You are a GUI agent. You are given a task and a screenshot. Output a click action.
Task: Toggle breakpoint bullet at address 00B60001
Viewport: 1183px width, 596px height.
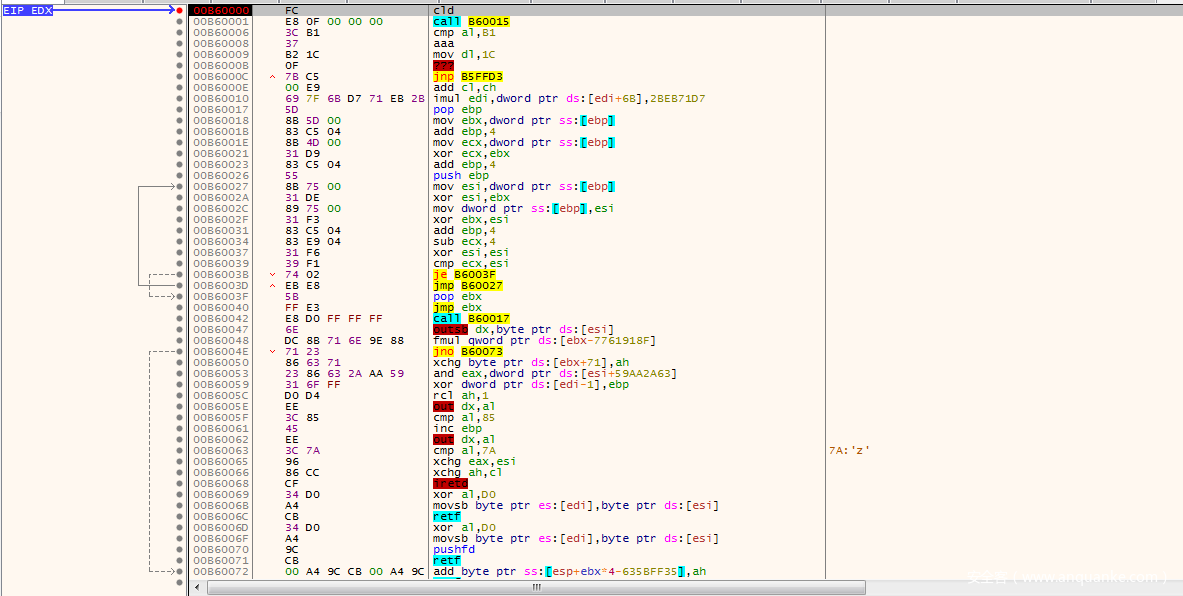coord(180,21)
